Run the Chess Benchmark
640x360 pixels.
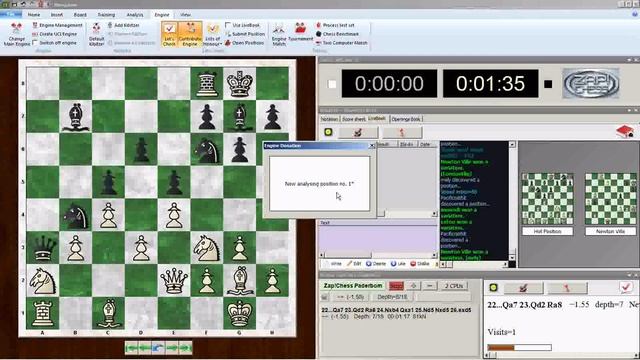point(337,34)
